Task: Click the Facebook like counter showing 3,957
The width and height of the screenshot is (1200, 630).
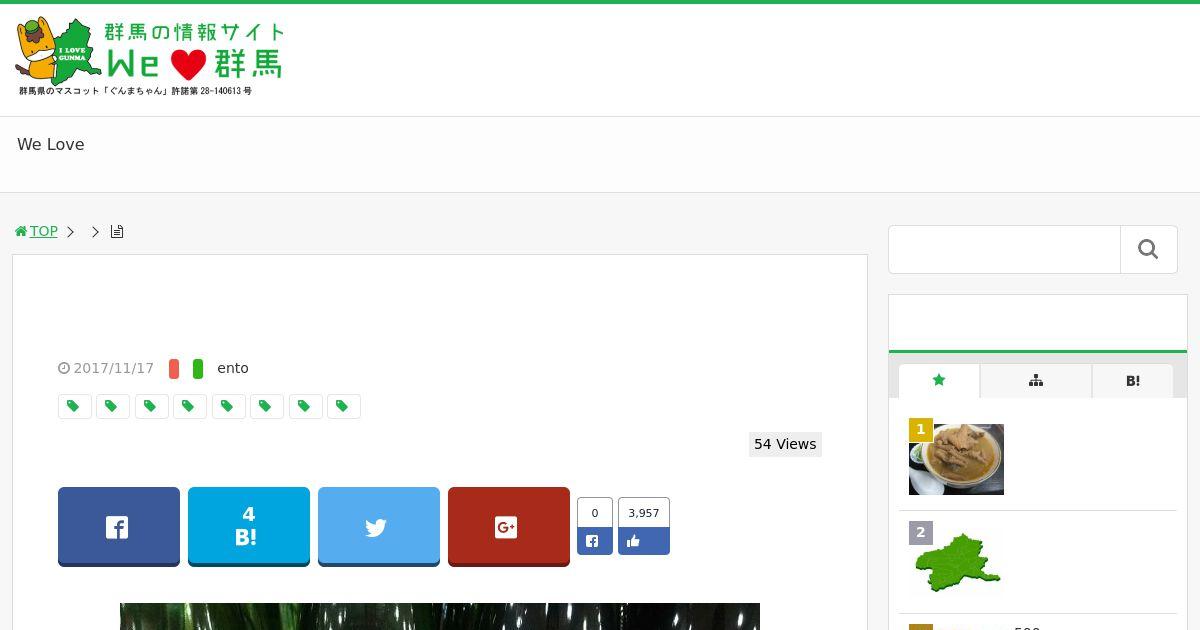Action: [644, 526]
